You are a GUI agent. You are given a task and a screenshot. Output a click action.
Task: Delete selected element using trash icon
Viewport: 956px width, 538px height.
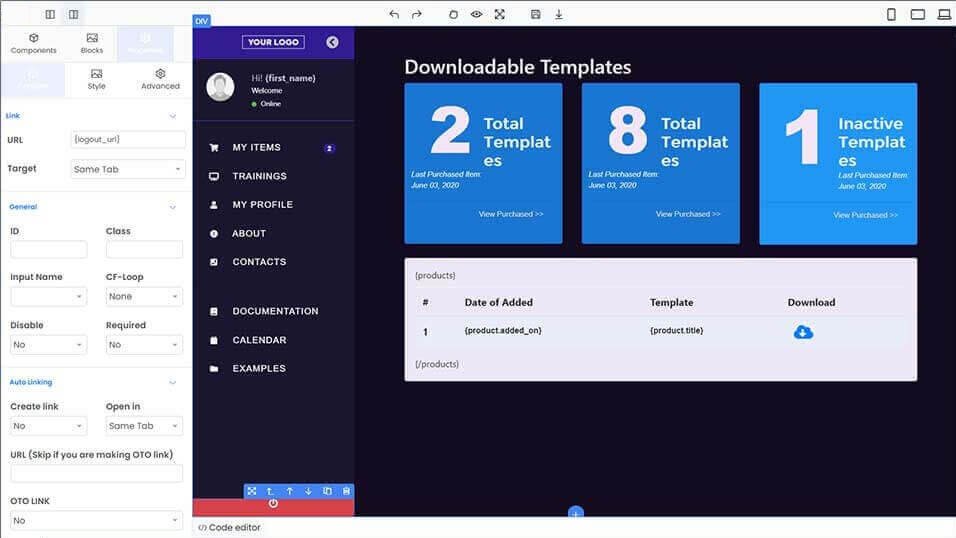click(x=346, y=491)
